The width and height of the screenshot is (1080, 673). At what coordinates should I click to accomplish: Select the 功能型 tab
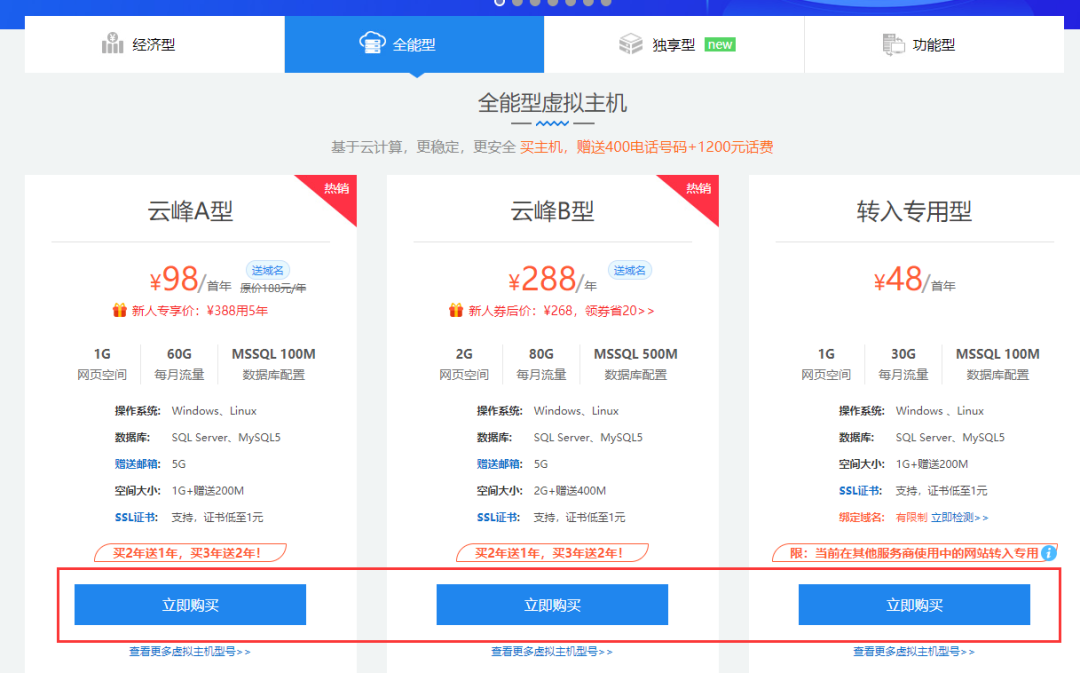click(934, 44)
